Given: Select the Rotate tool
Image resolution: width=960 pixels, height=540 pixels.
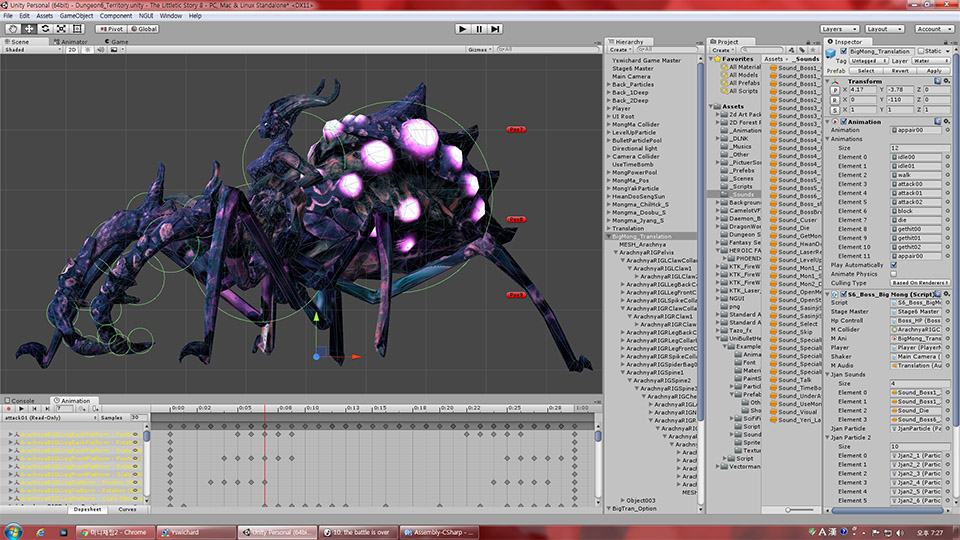Looking at the screenshot, I should point(45,29).
